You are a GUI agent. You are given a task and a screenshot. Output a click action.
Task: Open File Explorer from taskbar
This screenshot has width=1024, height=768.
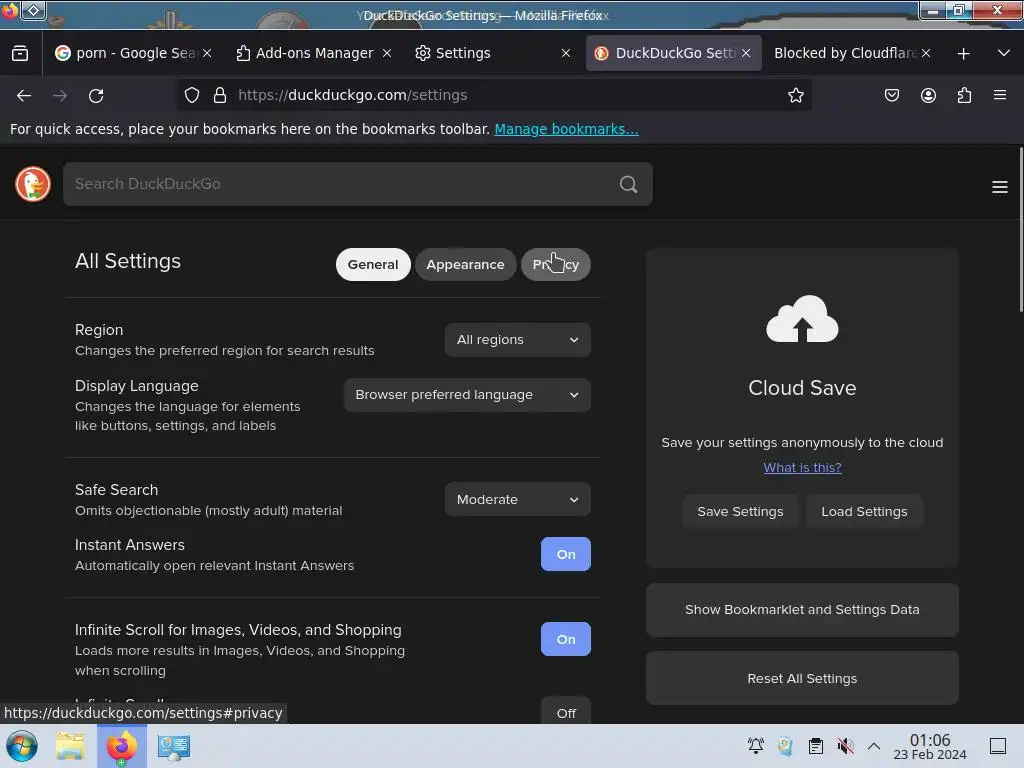(x=70, y=746)
